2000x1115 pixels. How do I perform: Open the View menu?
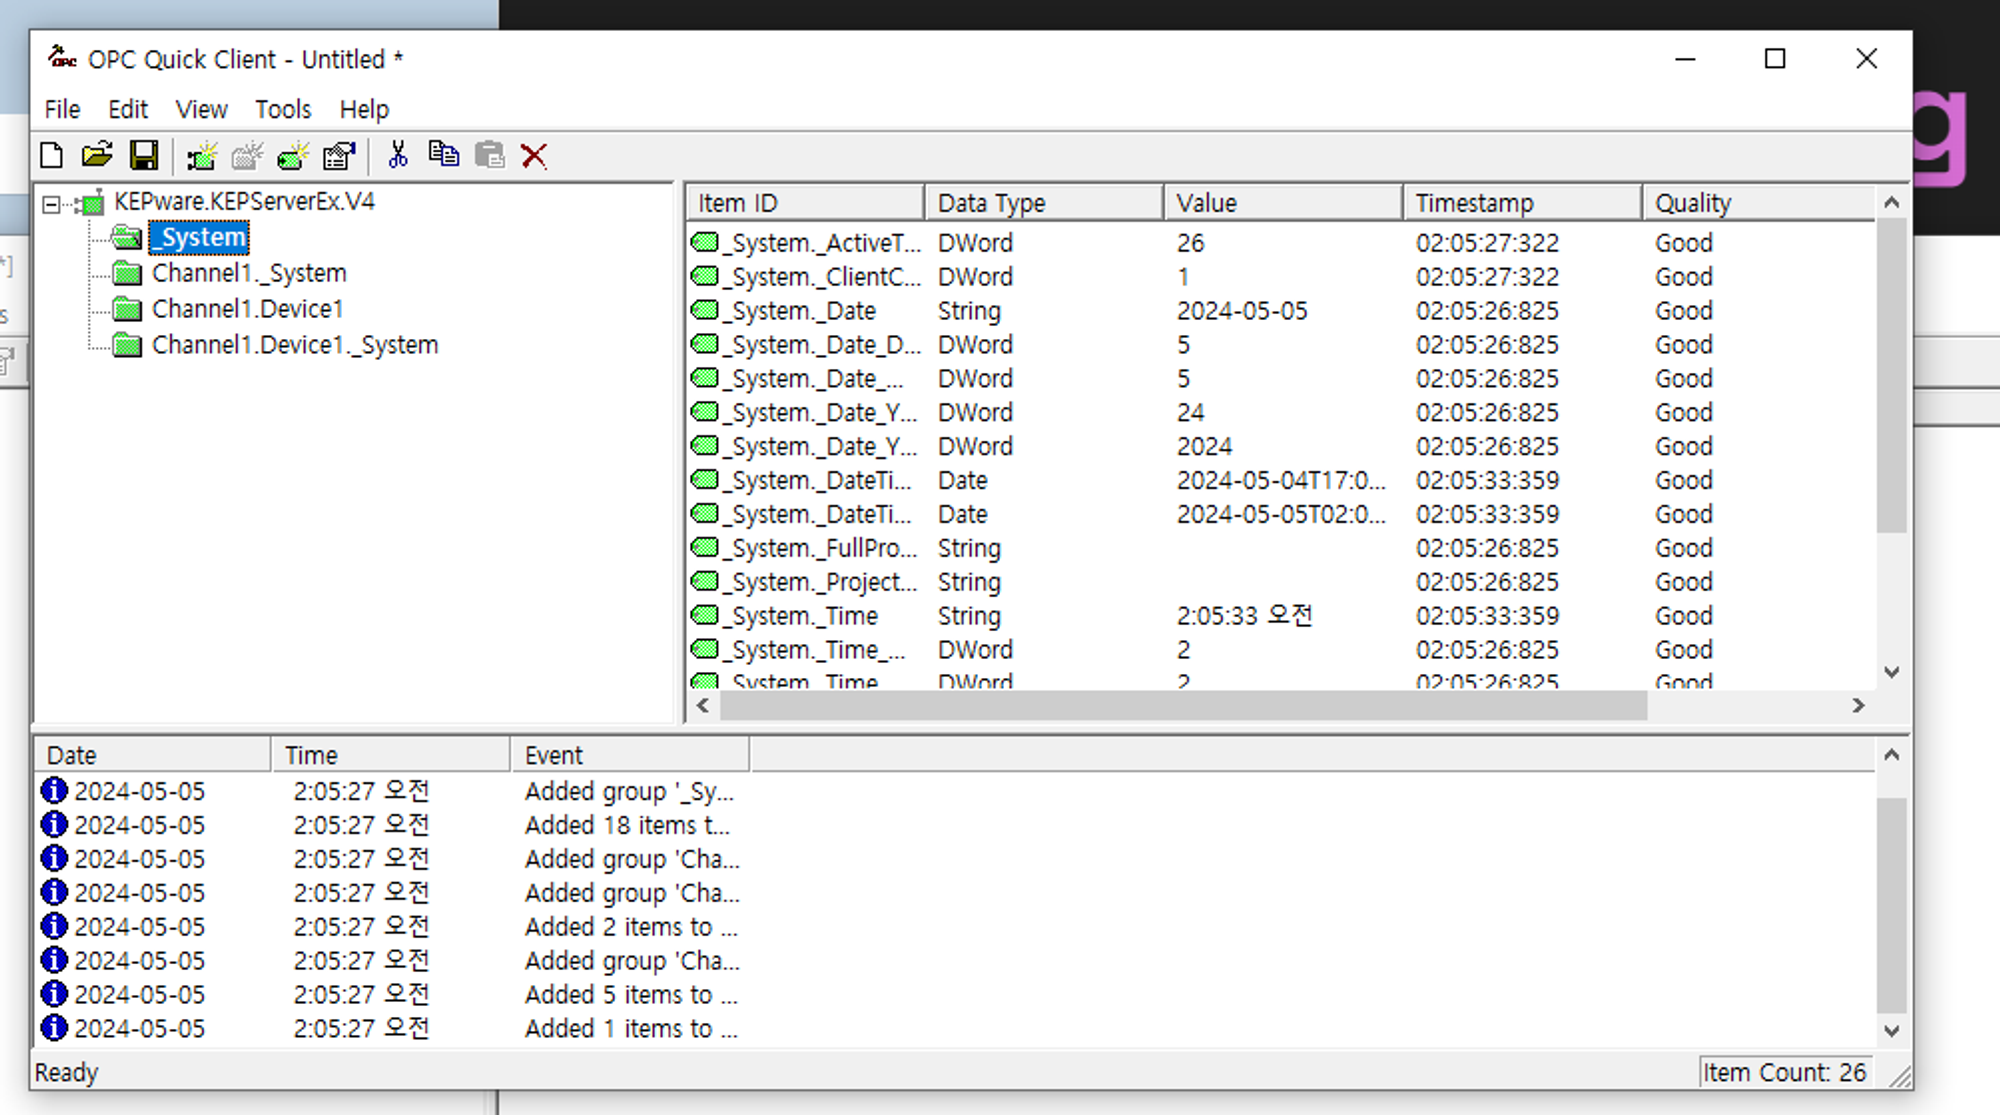(x=201, y=109)
